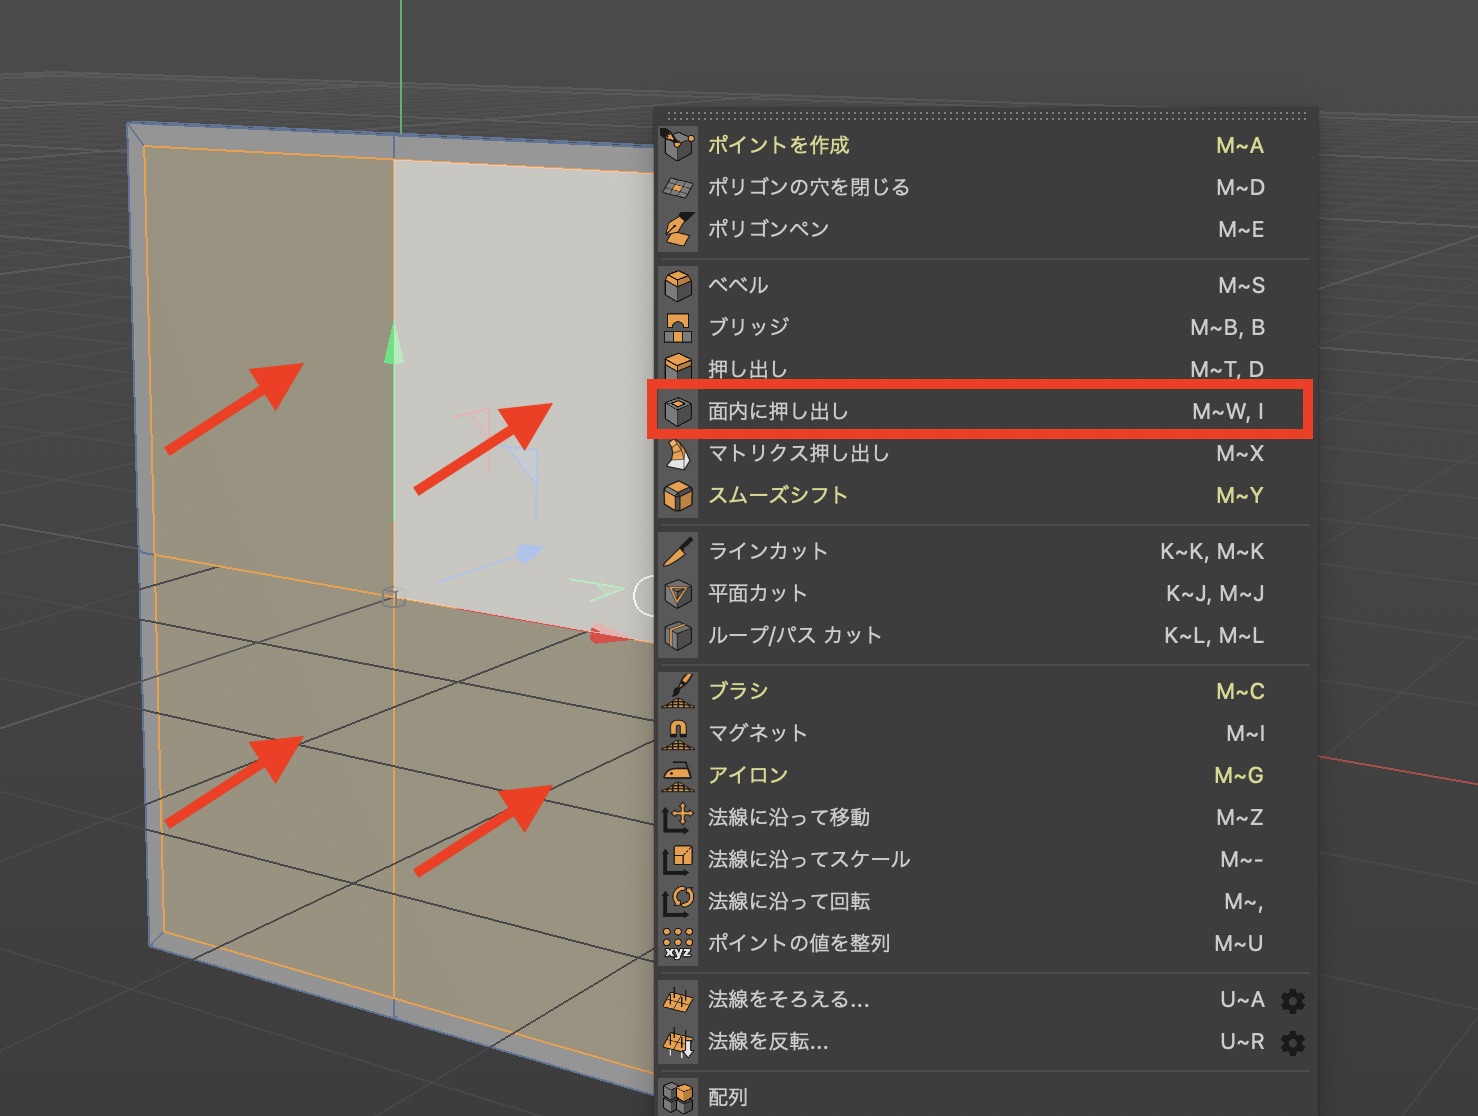Screen dimensions: 1478x1116
Task: Click the Bevel (ベベル) tool icon
Action: tap(678, 285)
